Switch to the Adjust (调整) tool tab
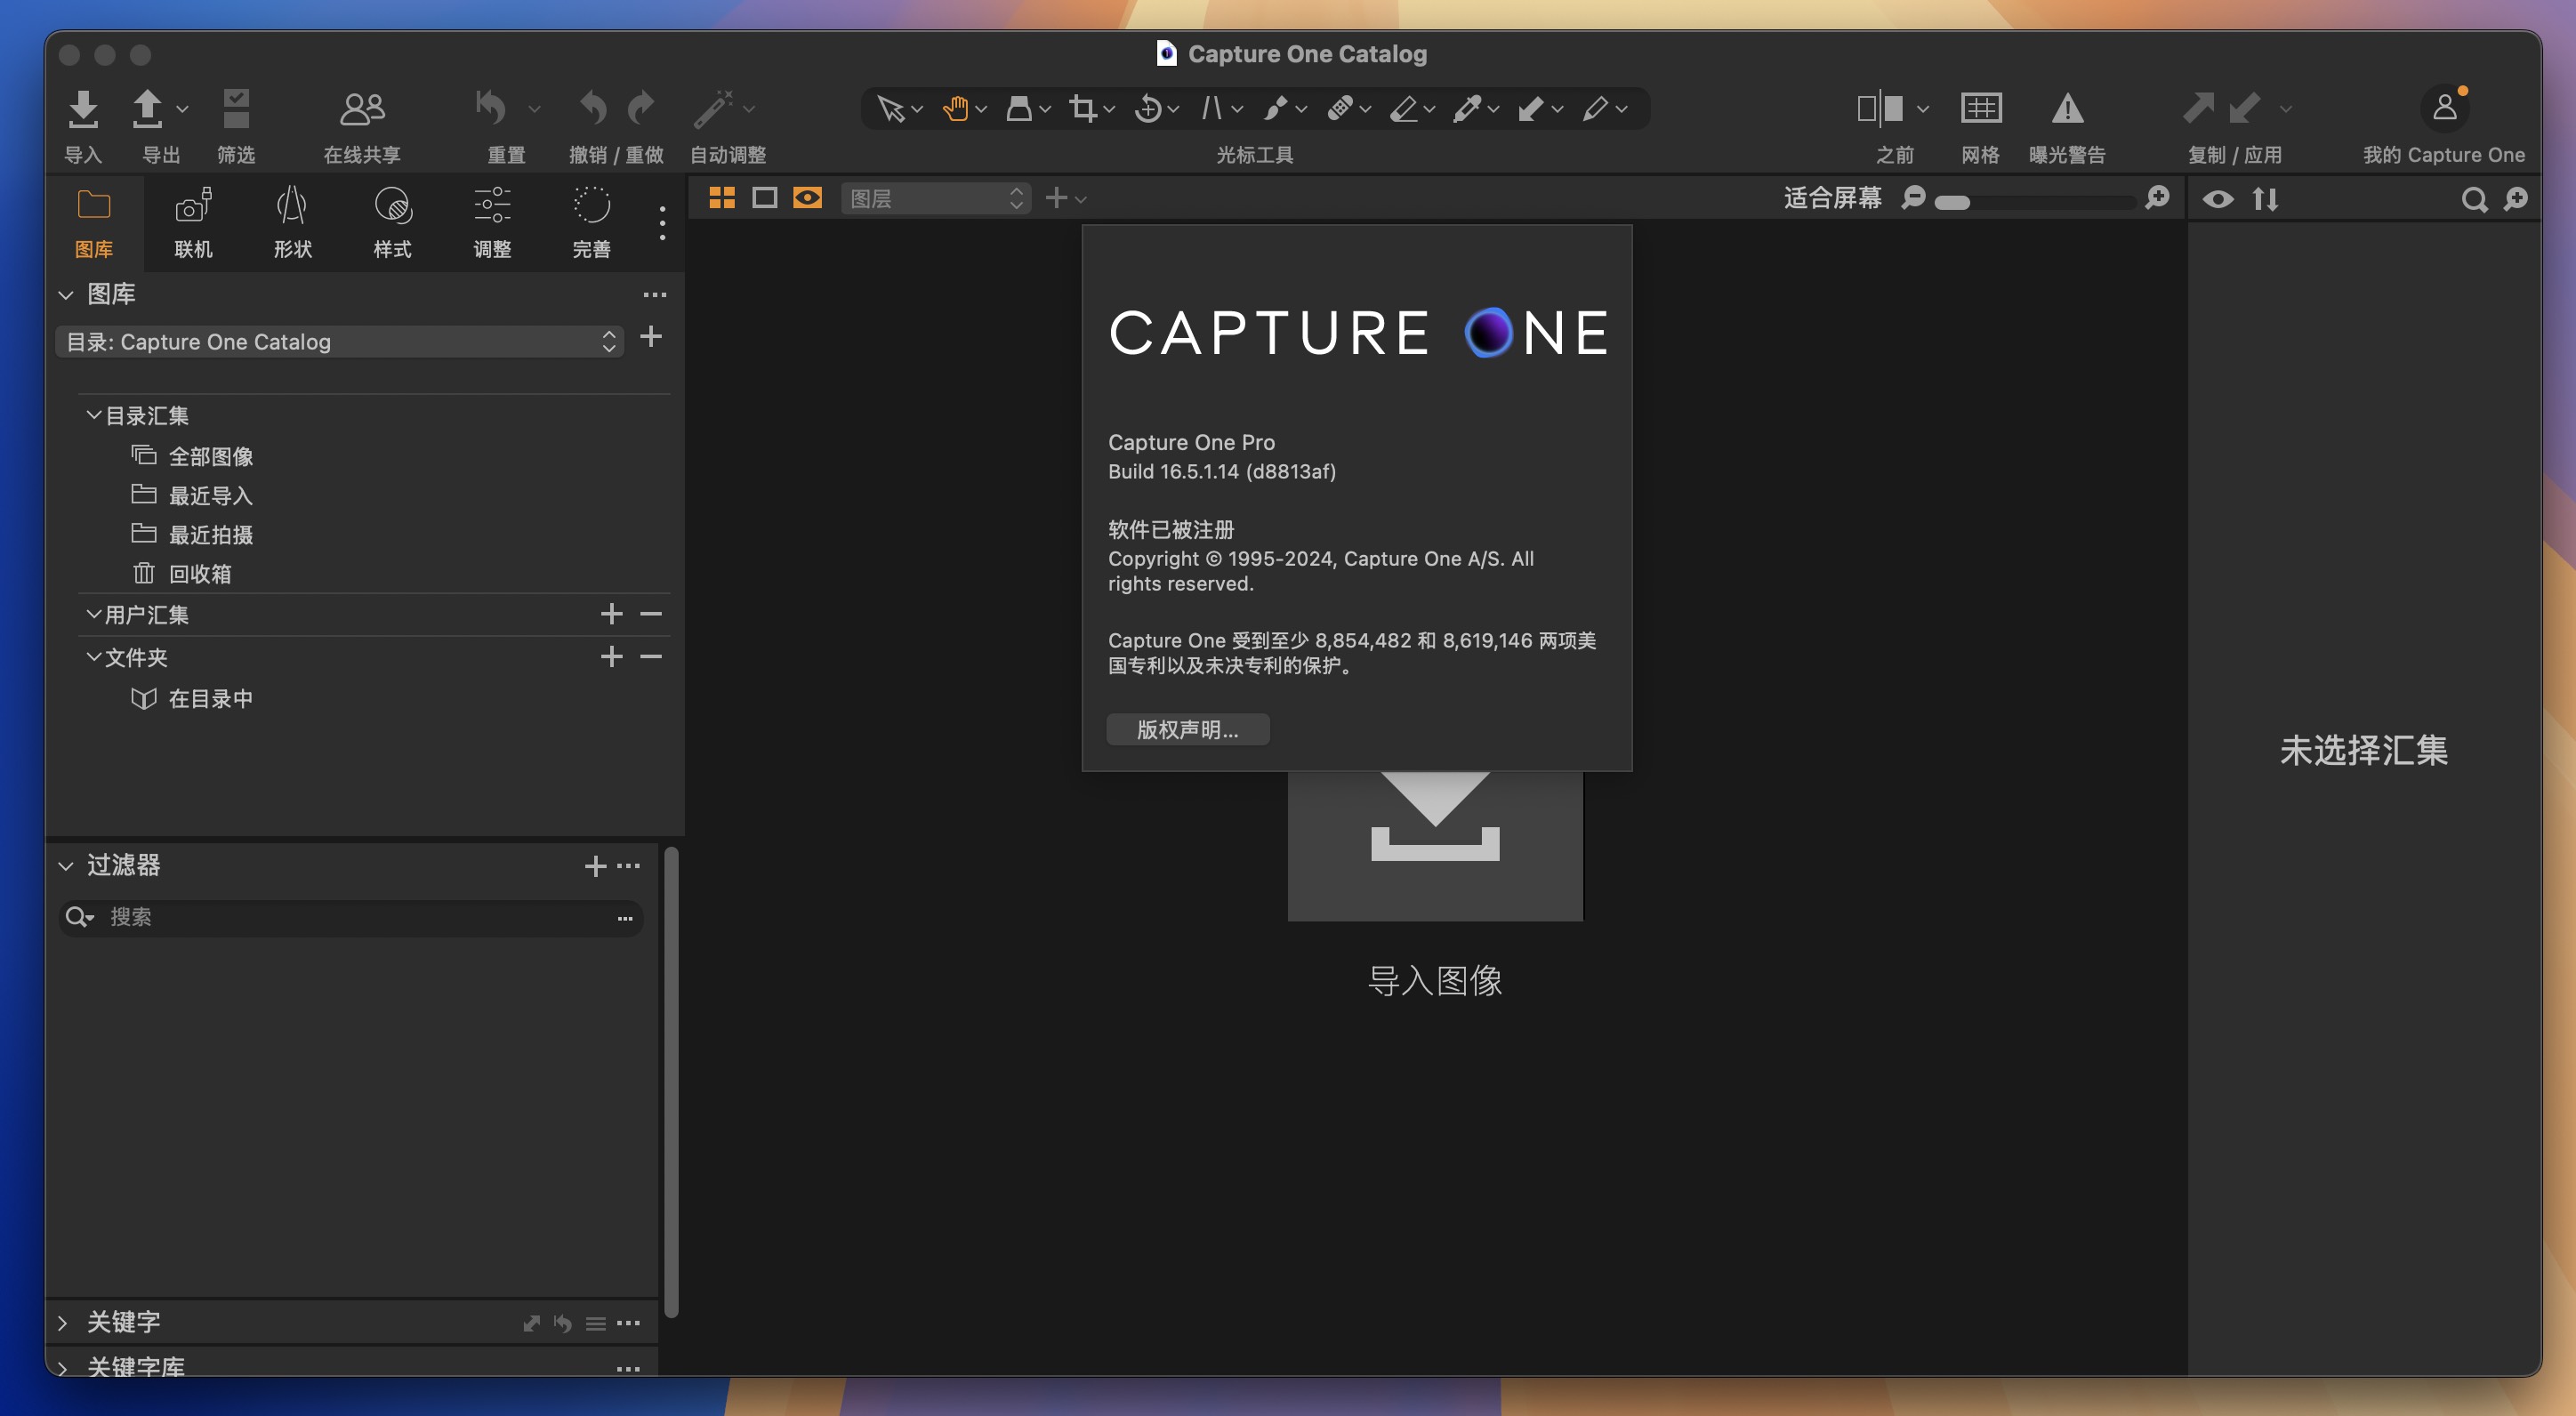Image resolution: width=2576 pixels, height=1416 pixels. click(x=492, y=222)
